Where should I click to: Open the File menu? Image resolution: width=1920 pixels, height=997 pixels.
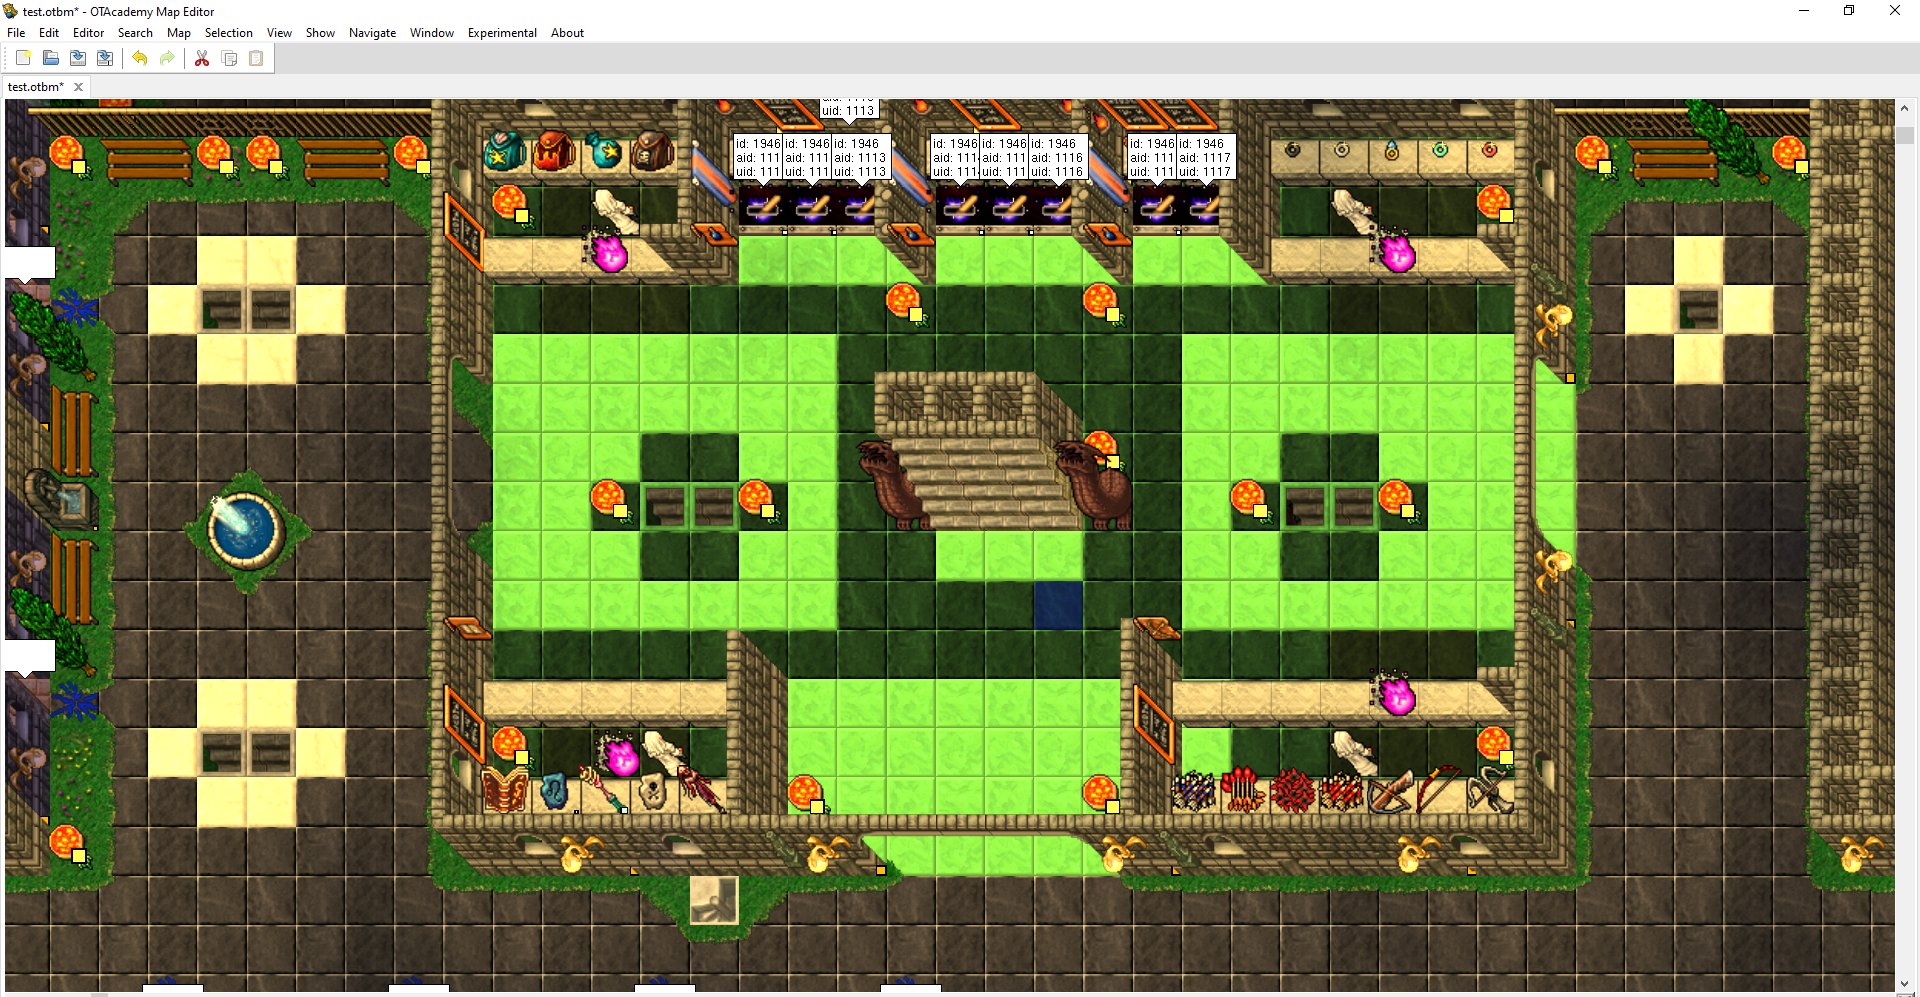(x=16, y=33)
